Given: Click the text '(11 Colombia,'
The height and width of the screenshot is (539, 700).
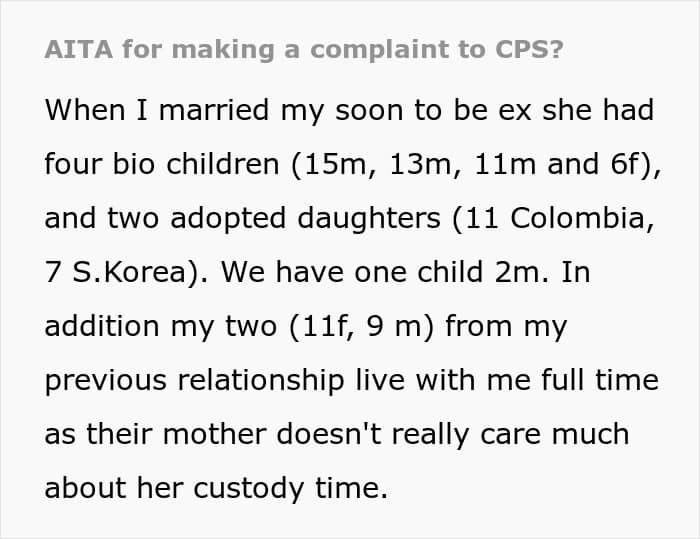Looking at the screenshot, I should (x=554, y=219).
